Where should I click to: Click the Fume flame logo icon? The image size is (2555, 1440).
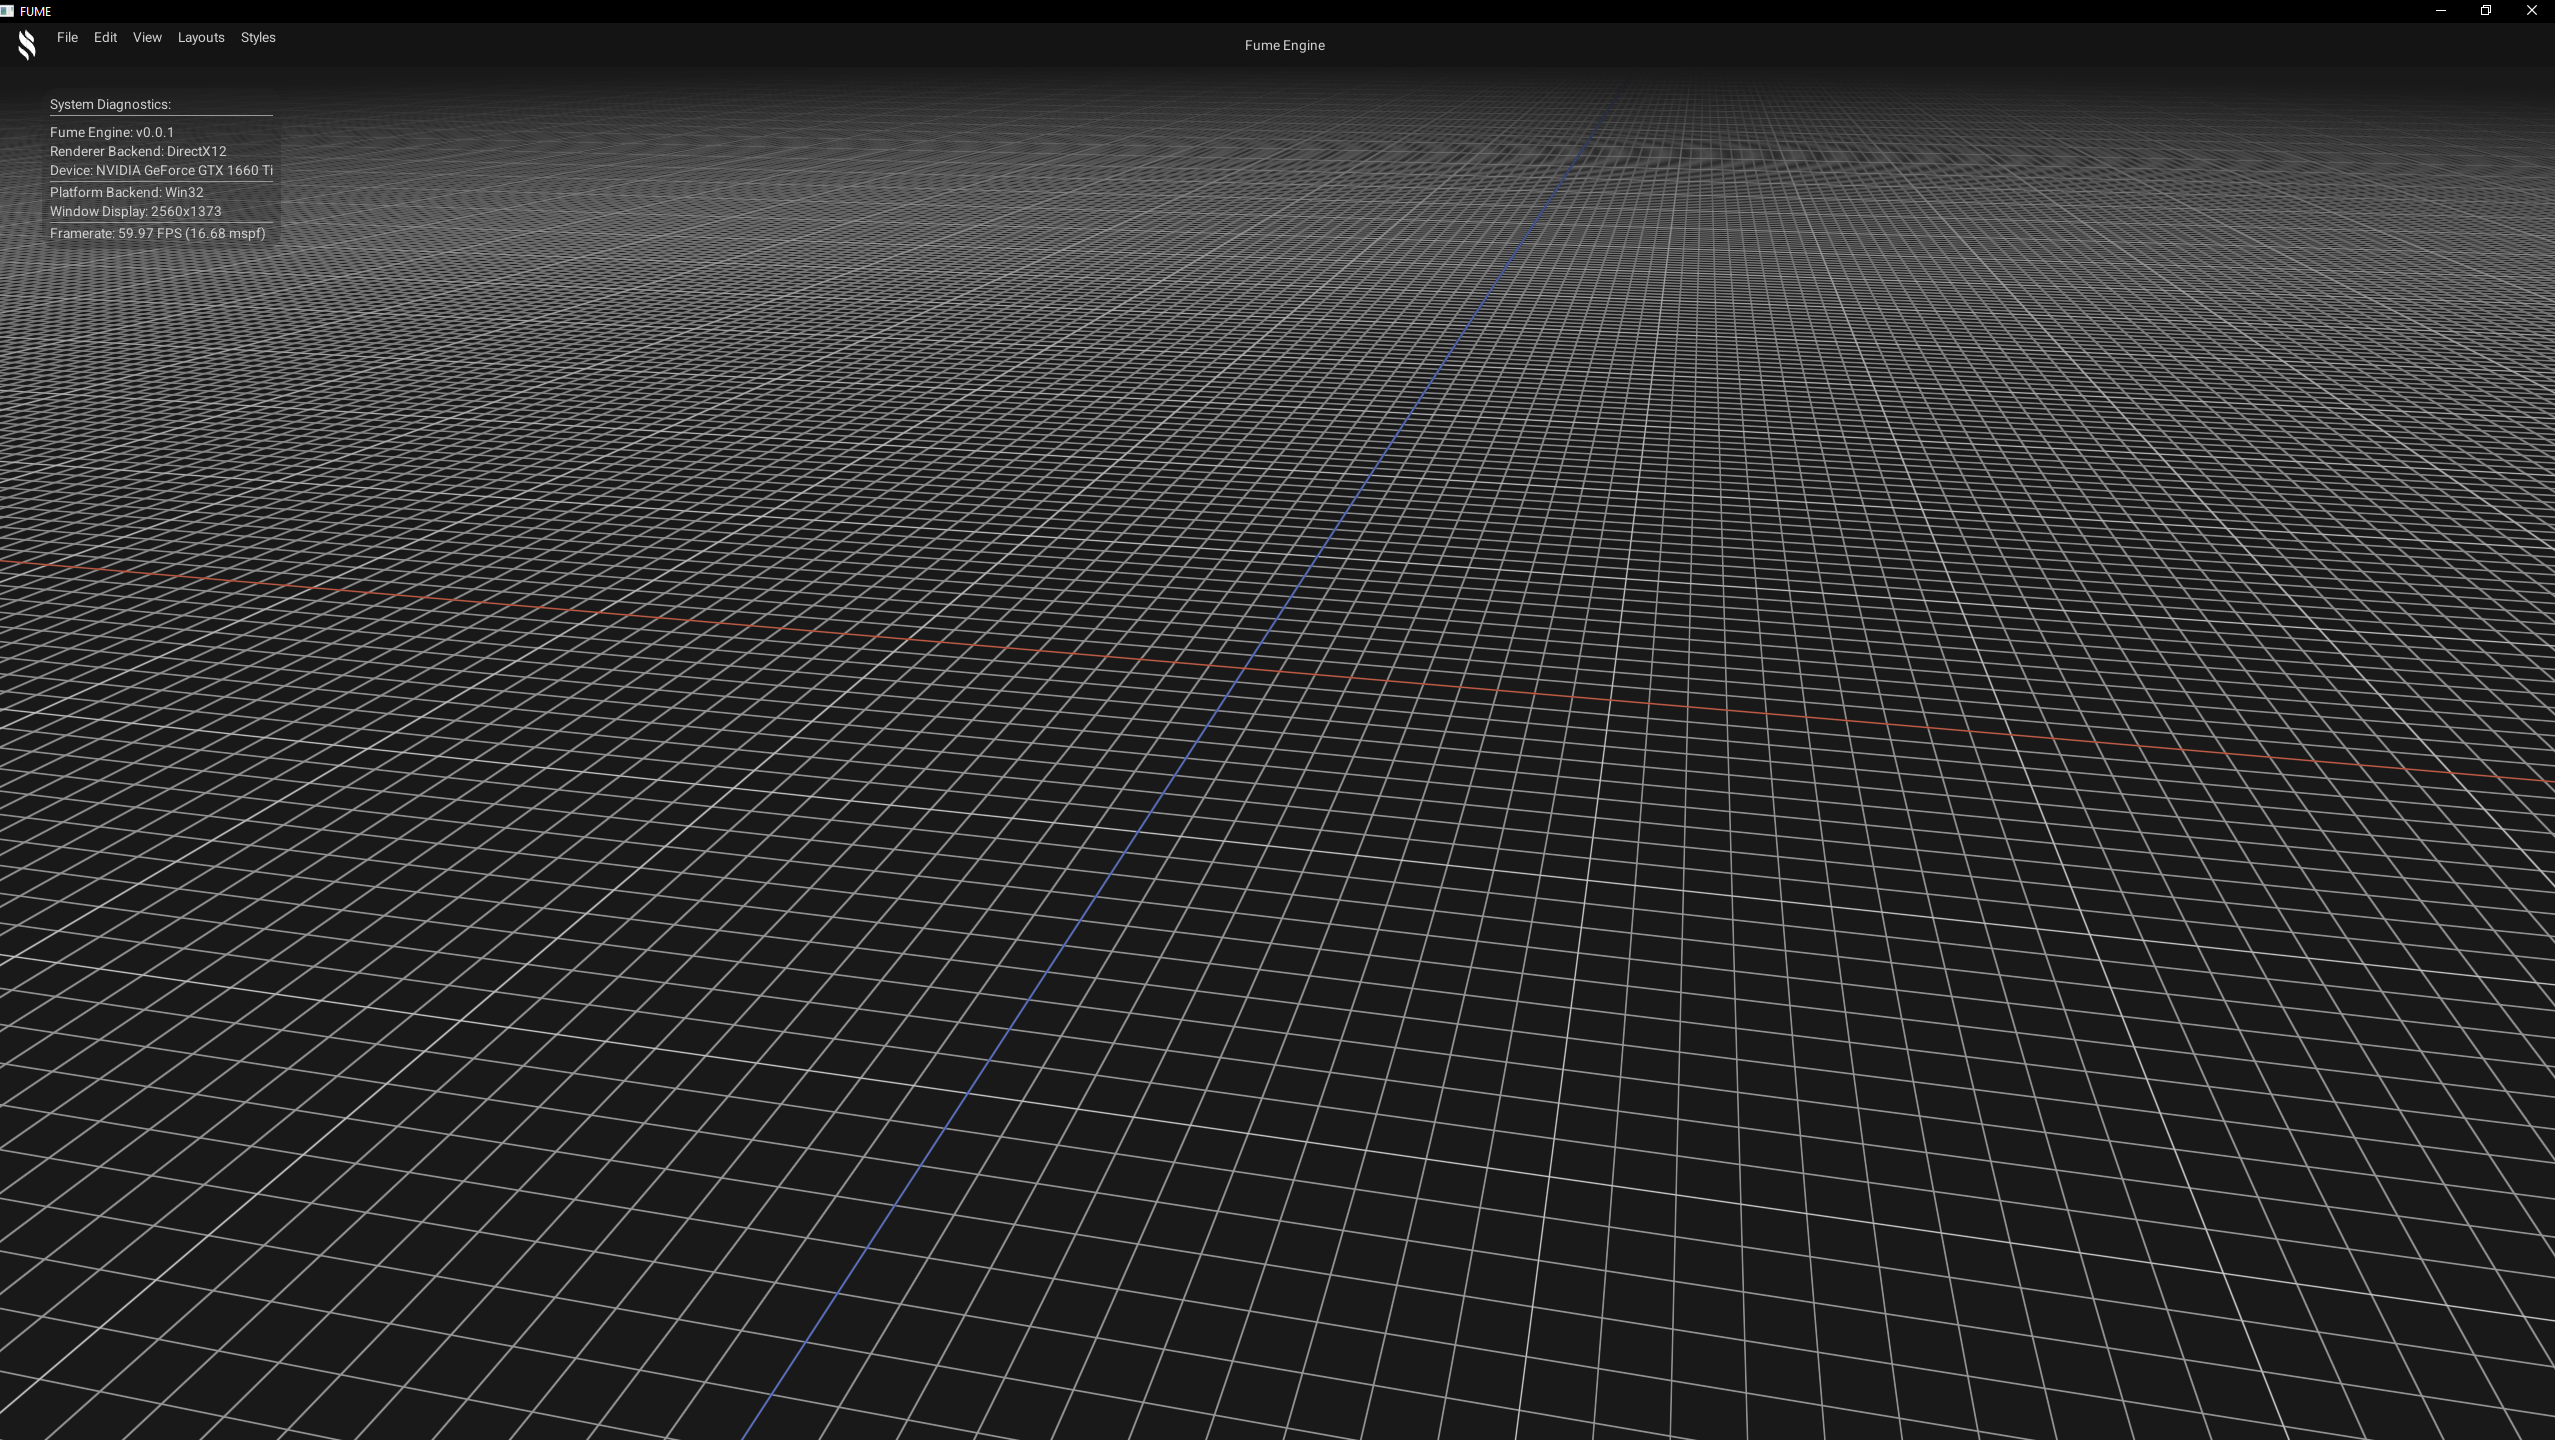pos(27,44)
